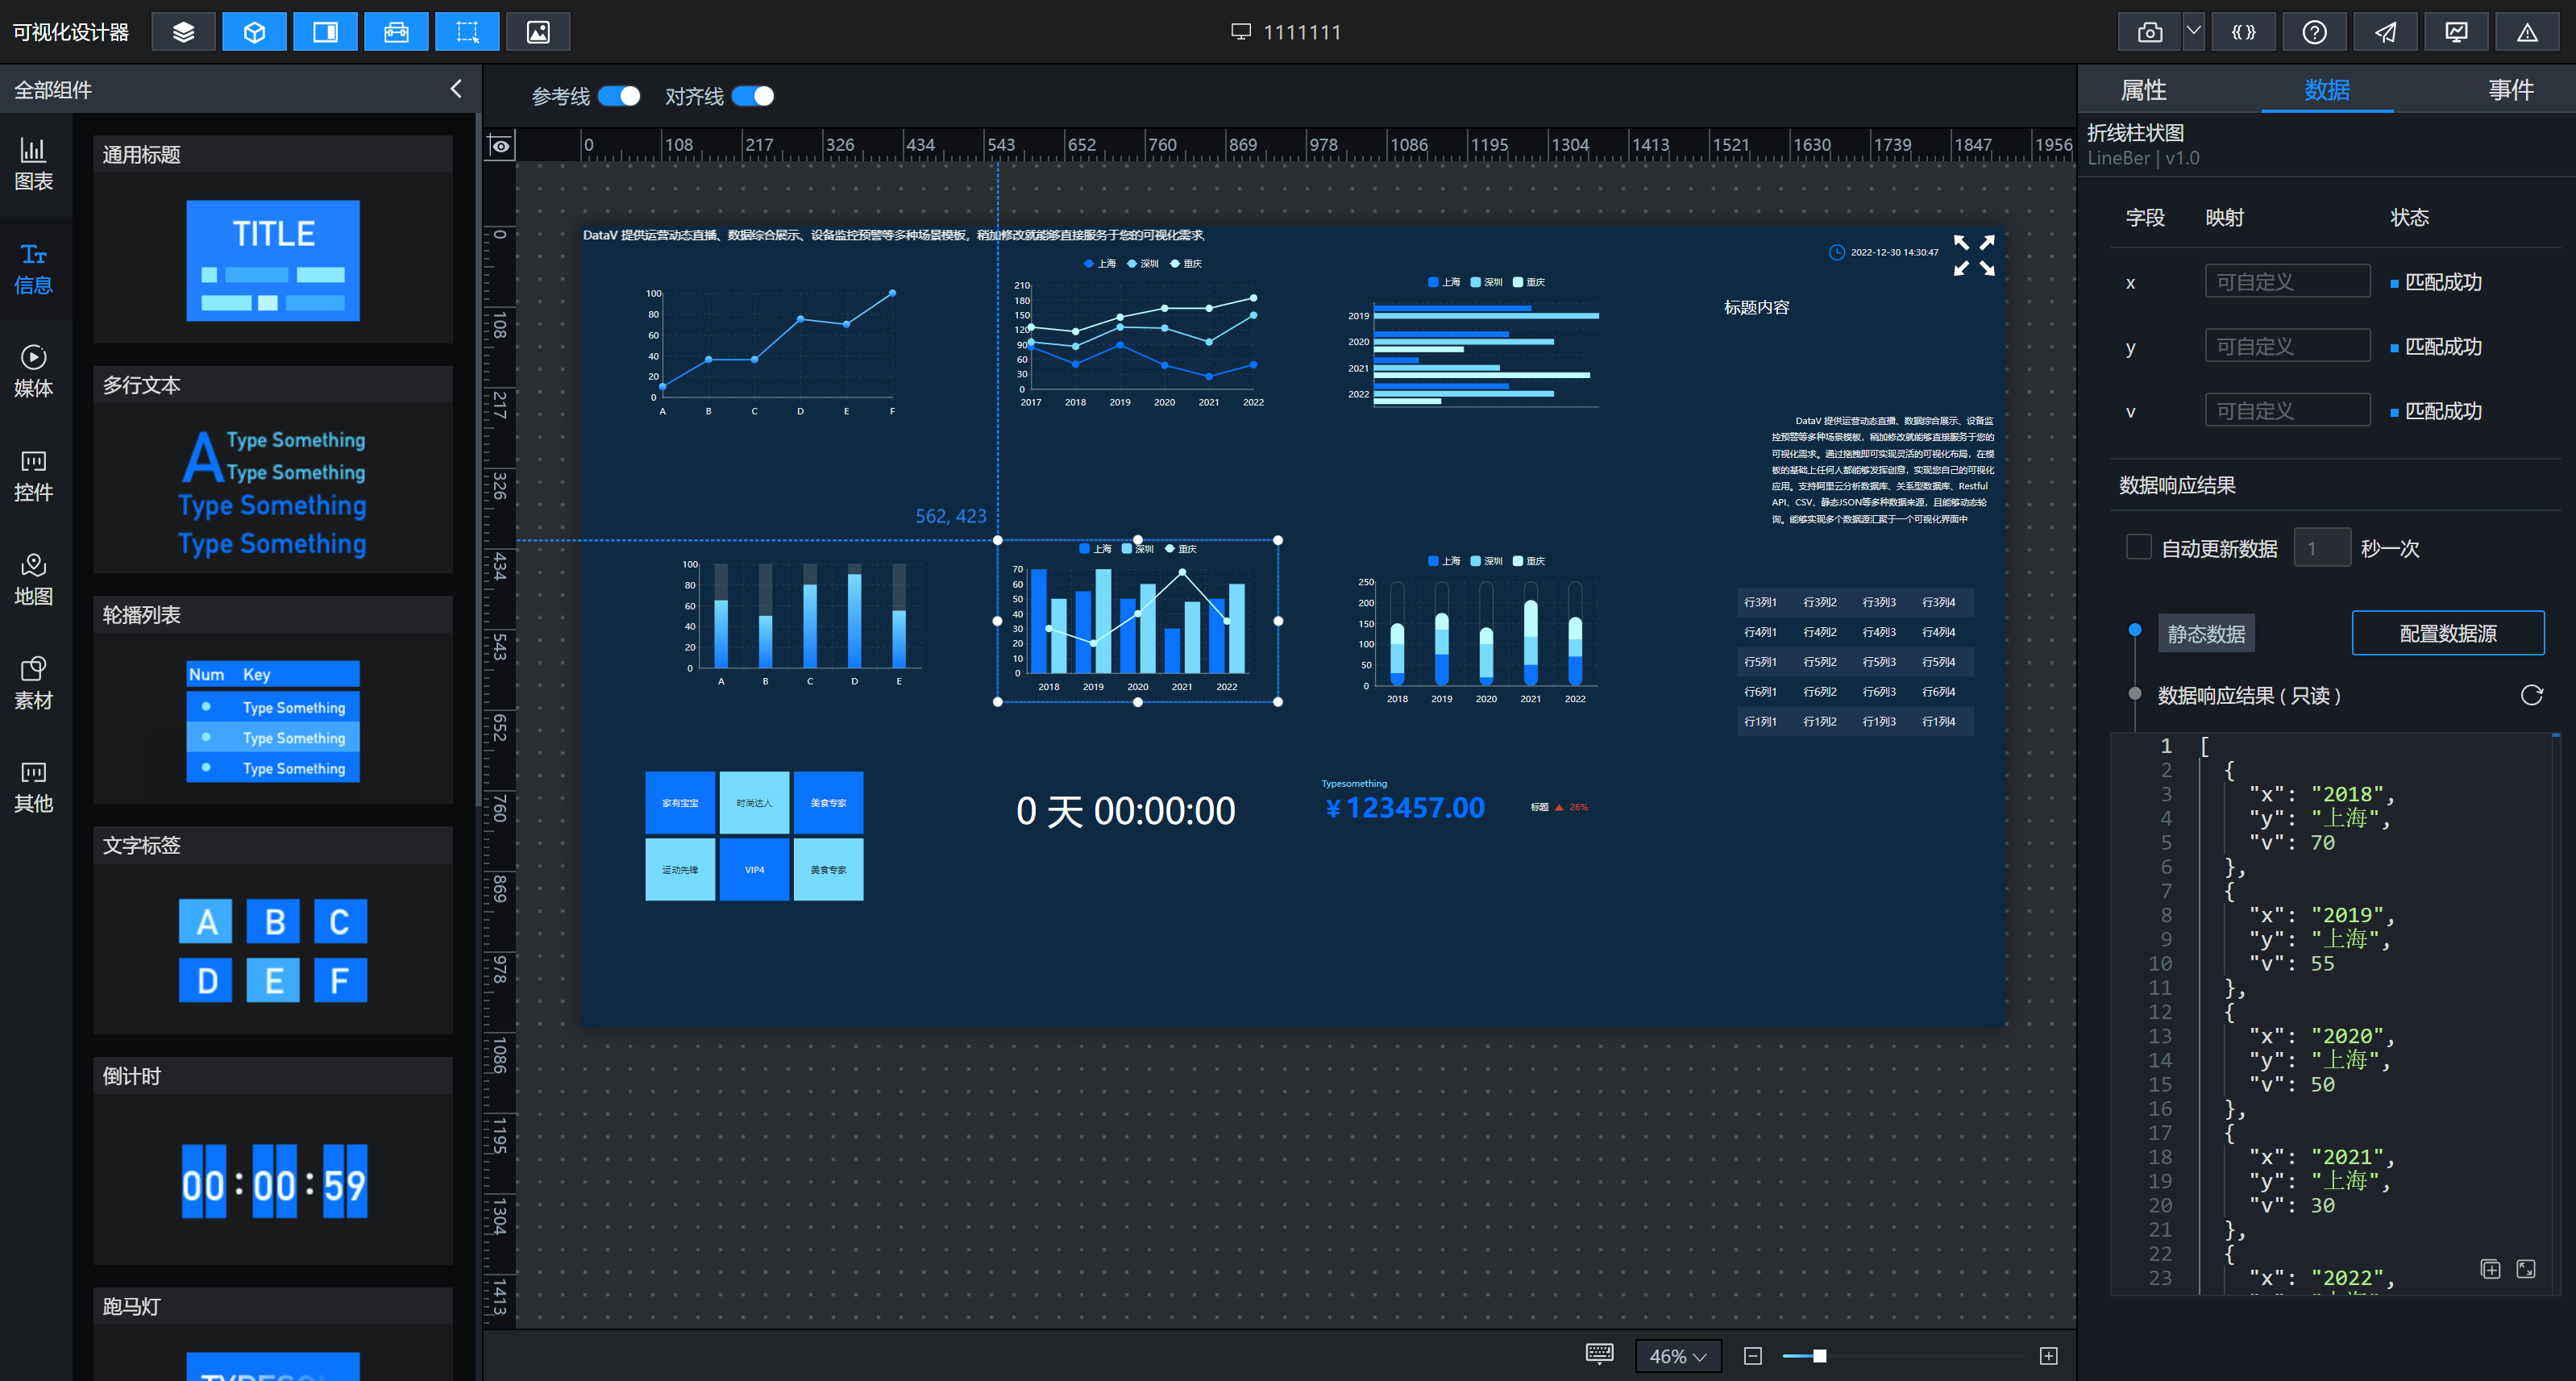Click the ruler eye visibility icon
This screenshot has width=2576, height=1381.
(x=500, y=146)
